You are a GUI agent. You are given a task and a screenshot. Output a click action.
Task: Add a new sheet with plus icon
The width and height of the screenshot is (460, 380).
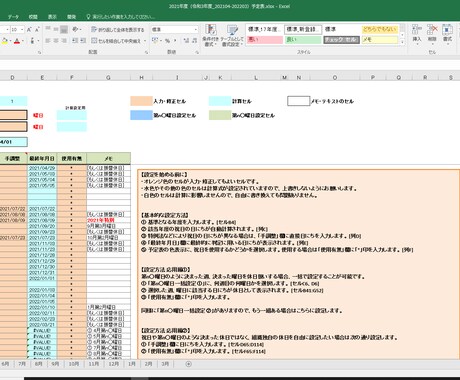188,364
